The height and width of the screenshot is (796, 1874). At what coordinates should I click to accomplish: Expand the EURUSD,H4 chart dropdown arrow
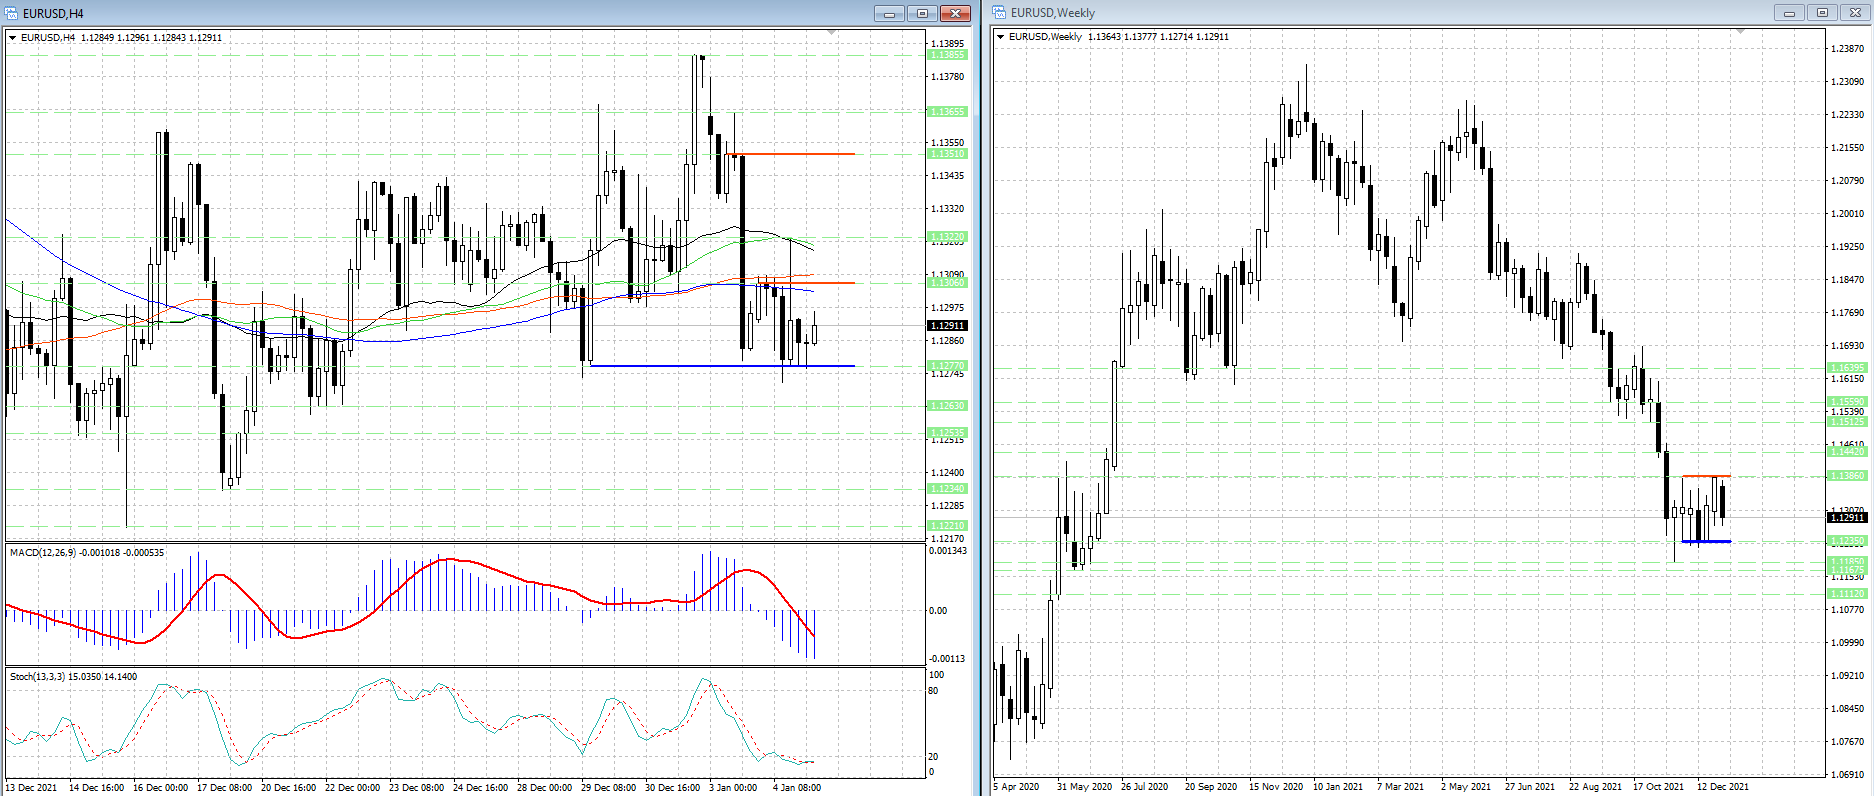[13, 38]
